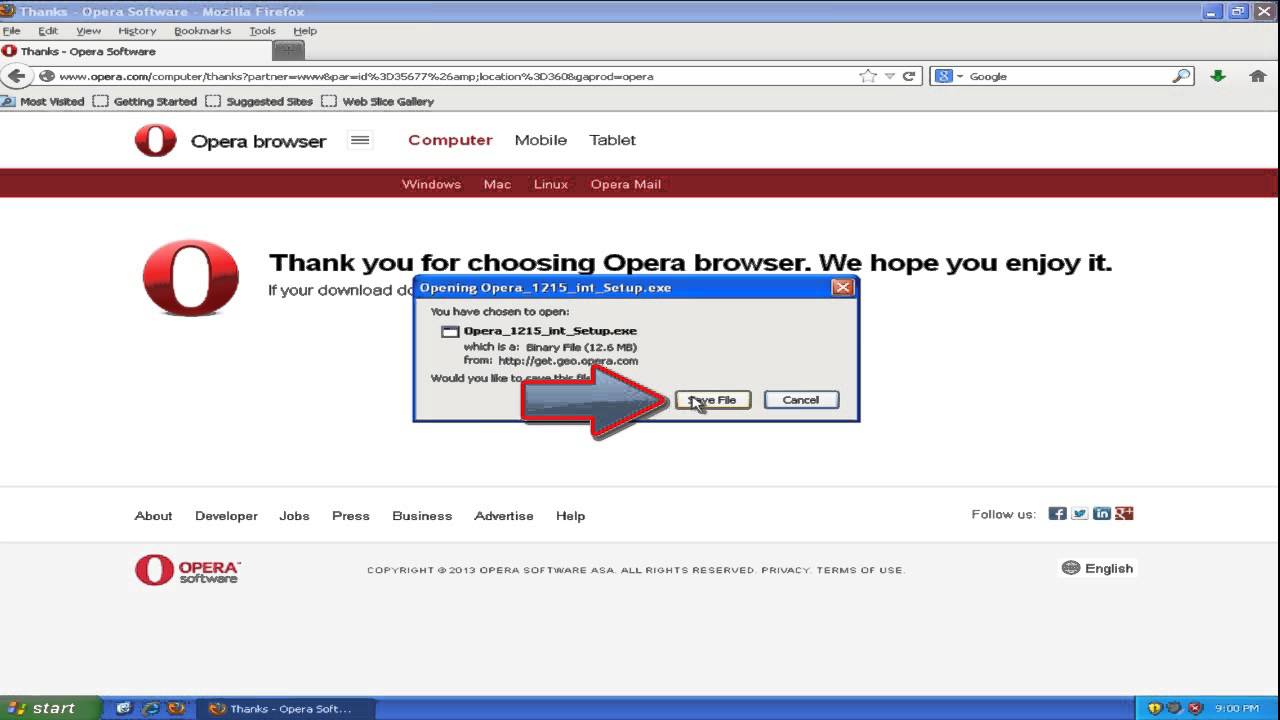Click the Internet Explorer quick launch icon
The image size is (1280, 720).
(151, 708)
